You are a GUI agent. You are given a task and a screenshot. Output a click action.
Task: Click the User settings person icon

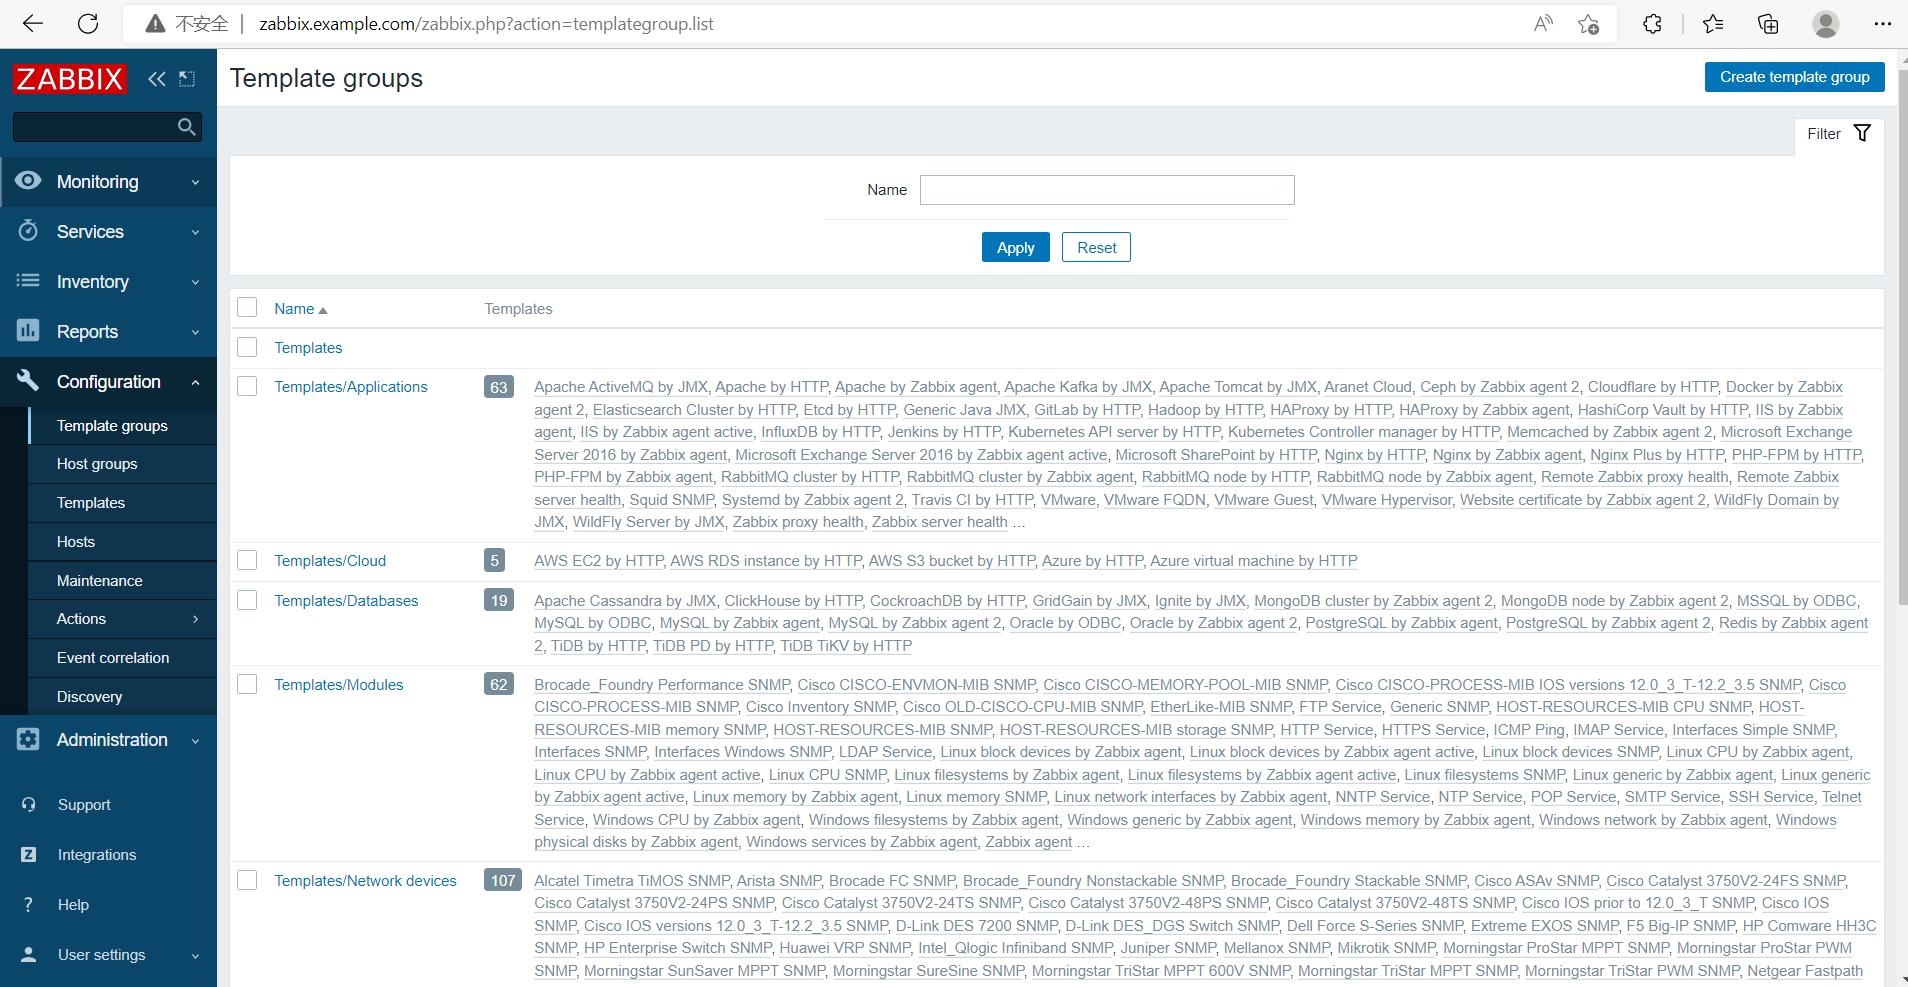[28, 954]
